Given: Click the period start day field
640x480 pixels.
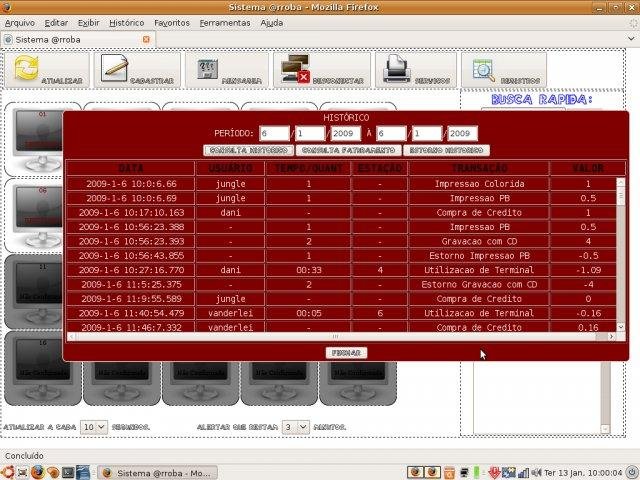Looking at the screenshot, I should [x=274, y=133].
